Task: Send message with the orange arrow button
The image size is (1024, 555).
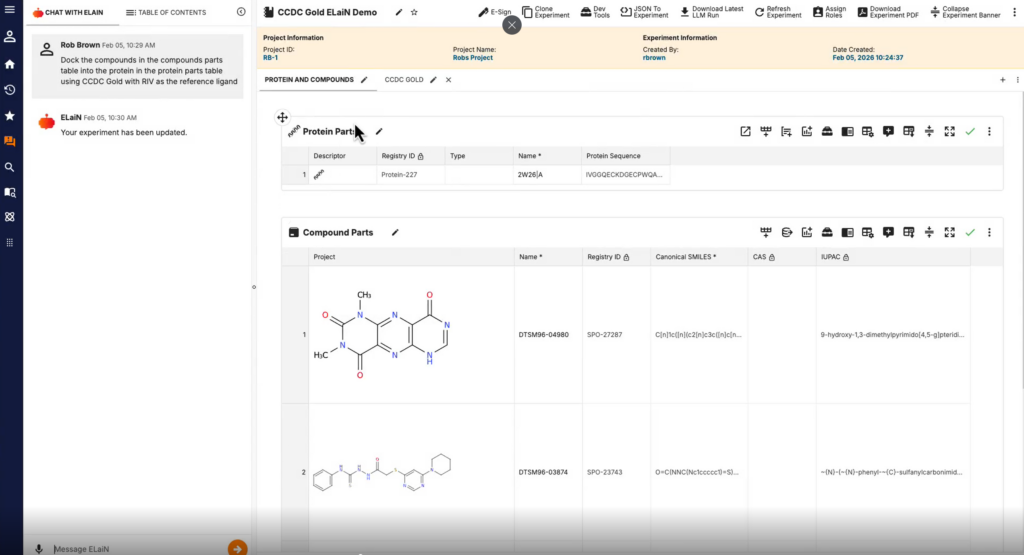Action: click(237, 547)
